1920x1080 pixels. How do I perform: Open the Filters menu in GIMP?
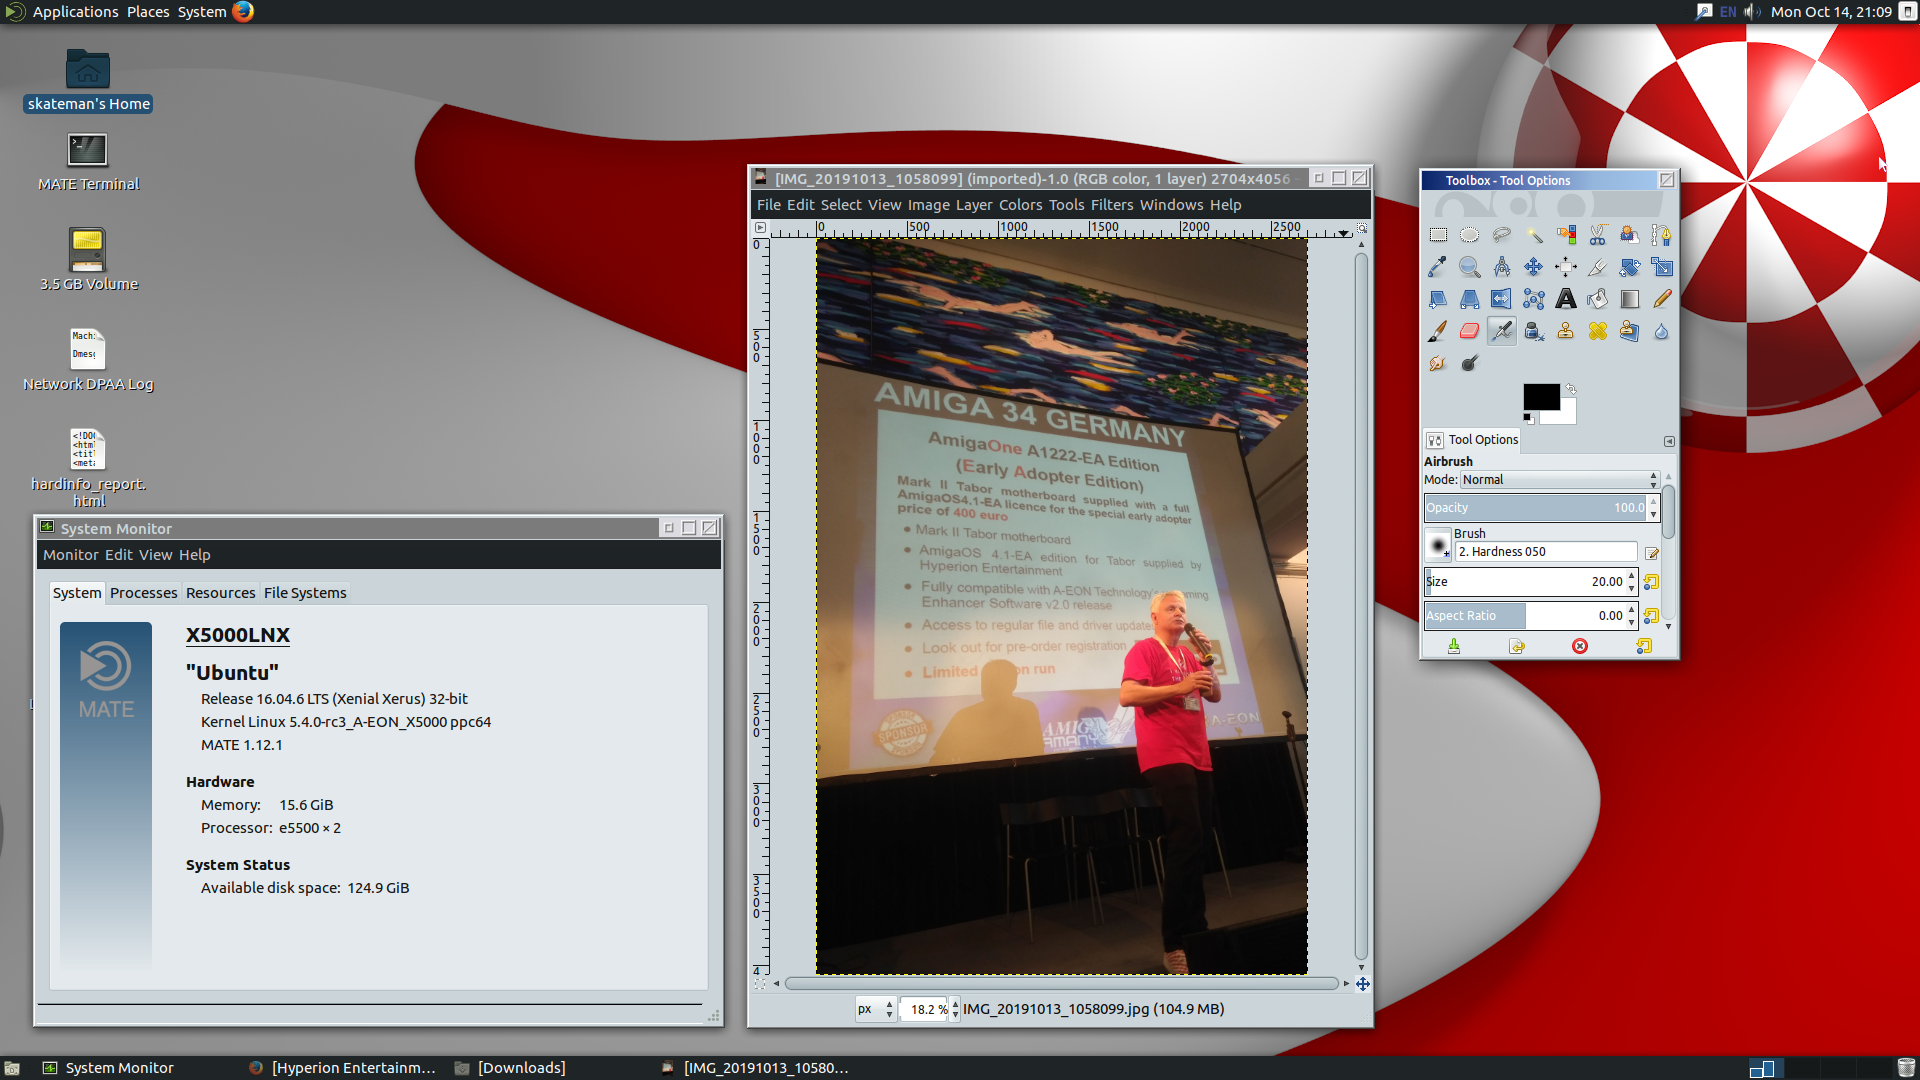(x=1112, y=205)
